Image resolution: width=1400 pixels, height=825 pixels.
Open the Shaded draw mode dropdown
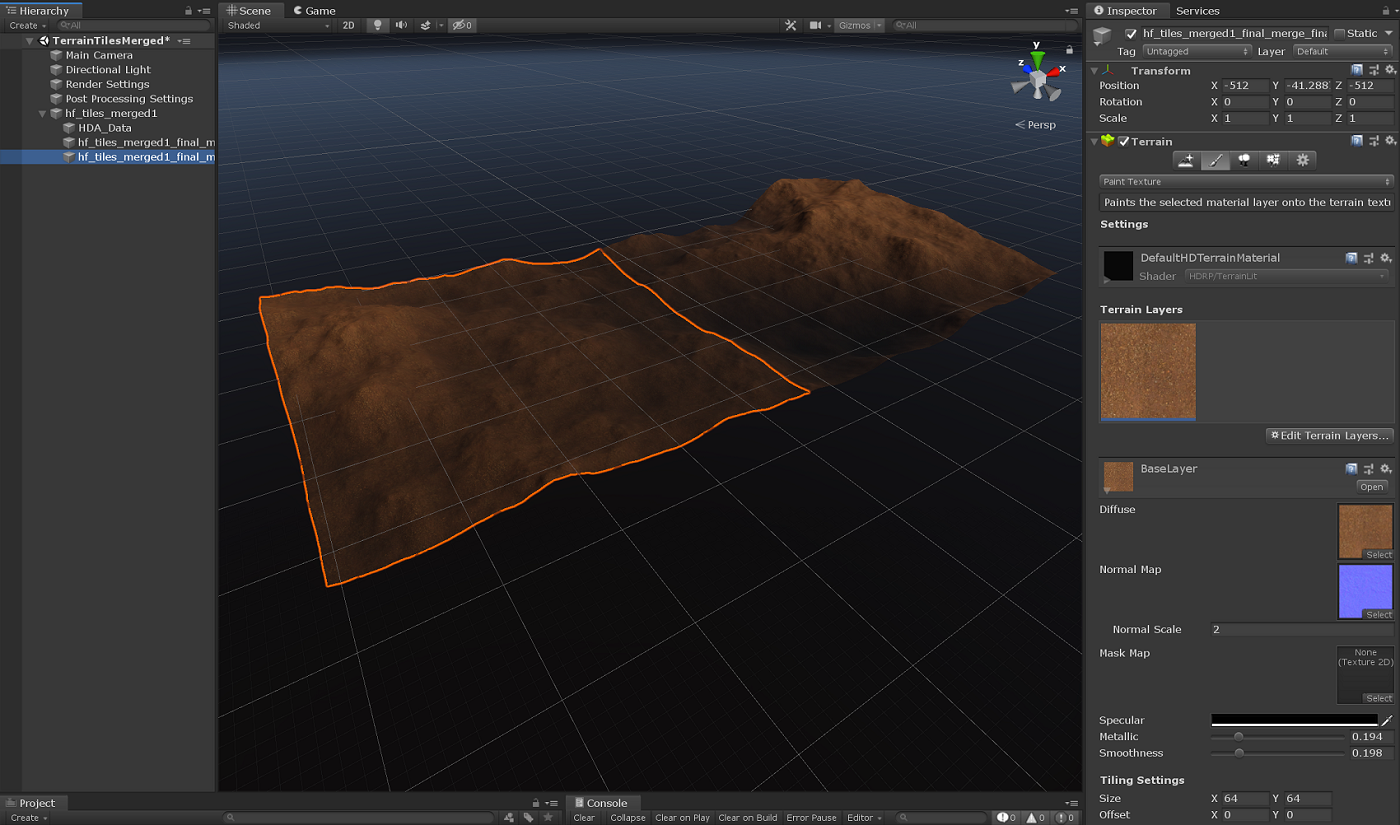[277, 25]
